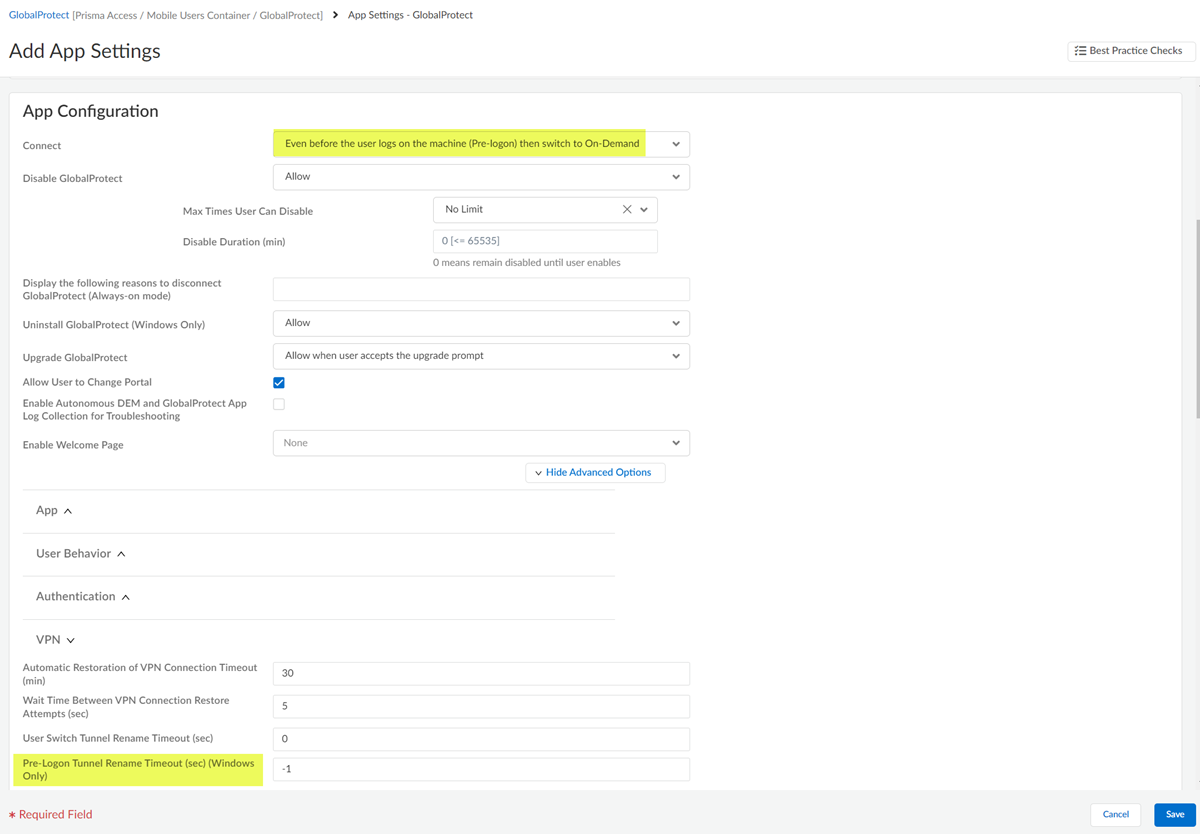
Task: Click the '0 means remain disabled until user enables' hint
Action: (x=527, y=263)
